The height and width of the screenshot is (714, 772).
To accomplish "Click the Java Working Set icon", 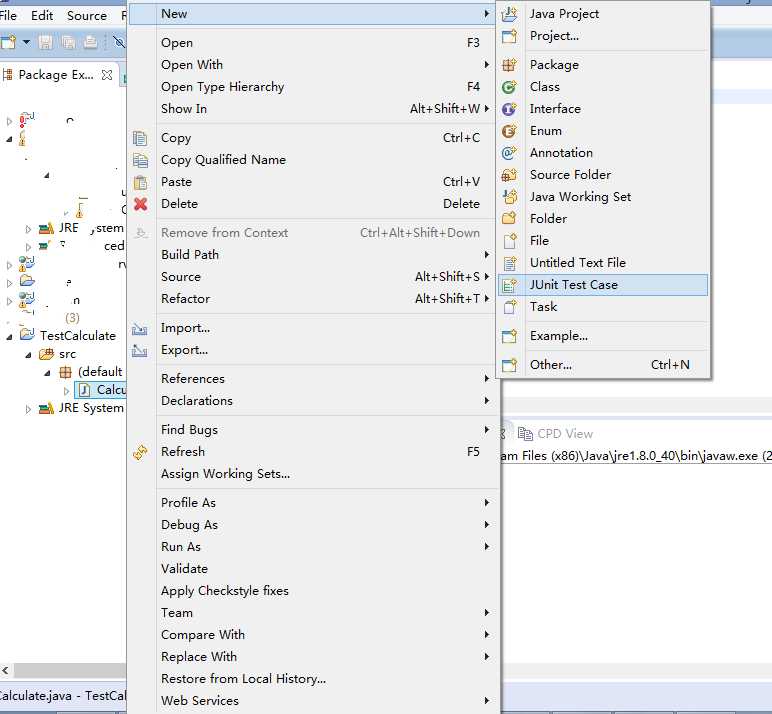I will (509, 197).
